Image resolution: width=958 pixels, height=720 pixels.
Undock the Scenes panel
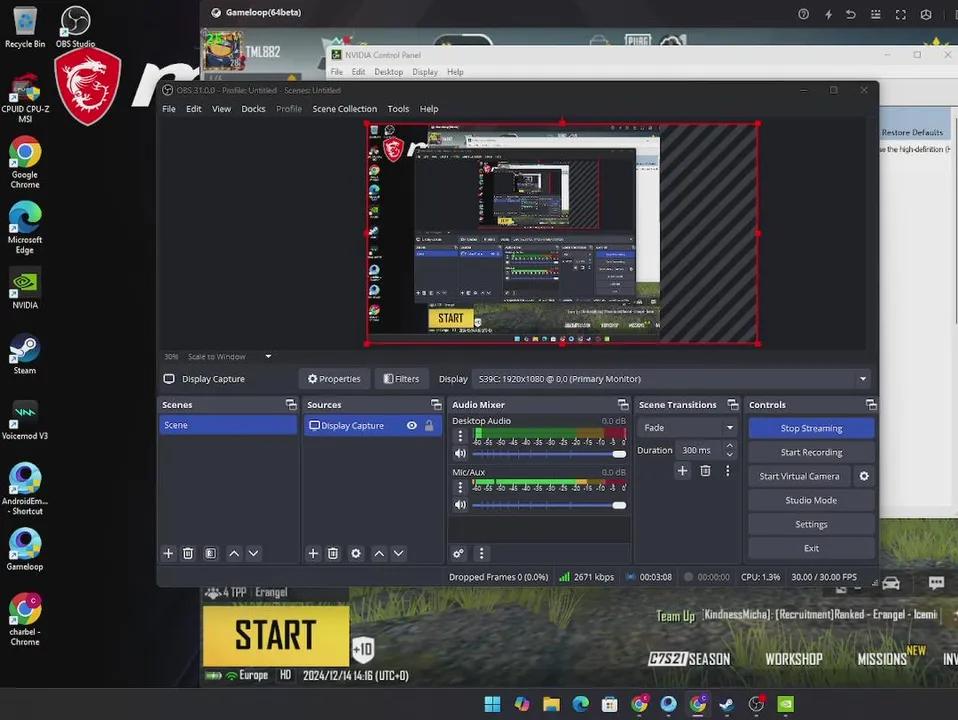(291, 404)
